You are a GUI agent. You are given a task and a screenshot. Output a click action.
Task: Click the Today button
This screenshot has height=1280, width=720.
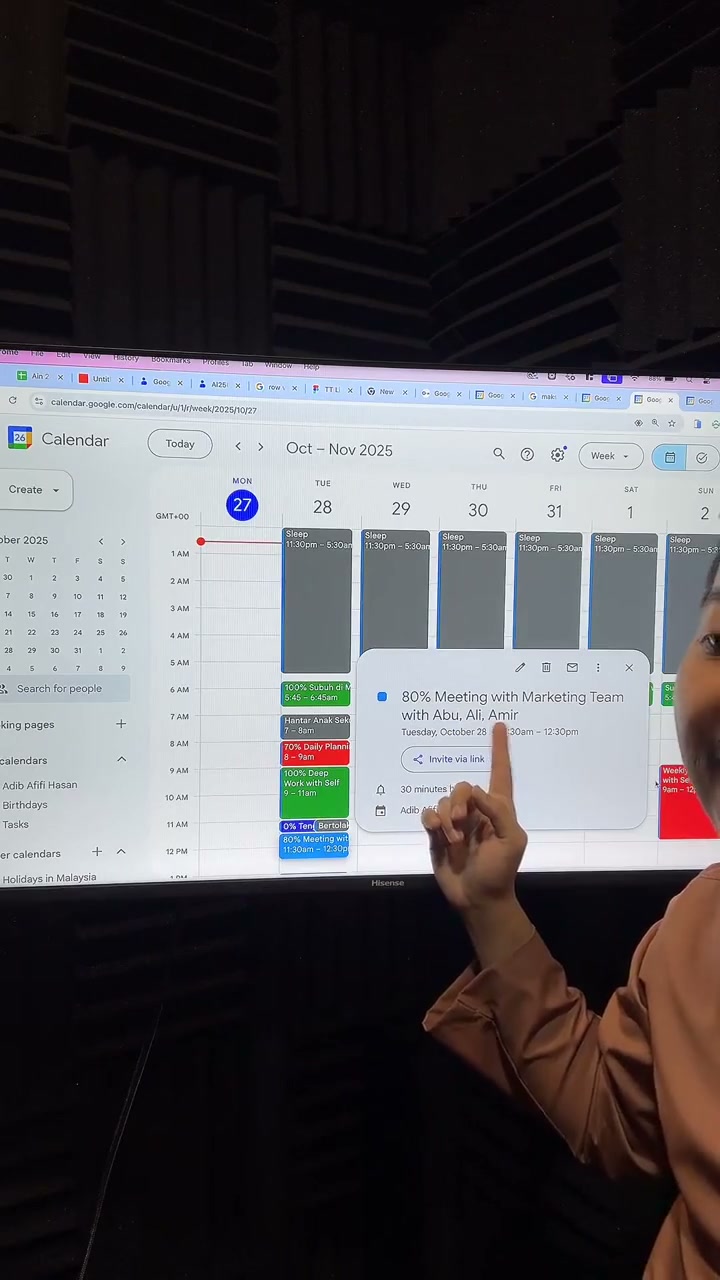(x=180, y=444)
